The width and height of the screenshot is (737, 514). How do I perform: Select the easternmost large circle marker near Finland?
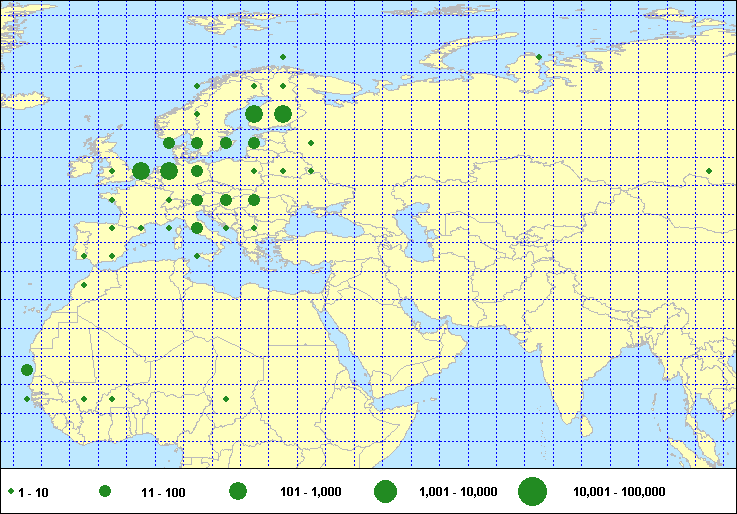[283, 114]
